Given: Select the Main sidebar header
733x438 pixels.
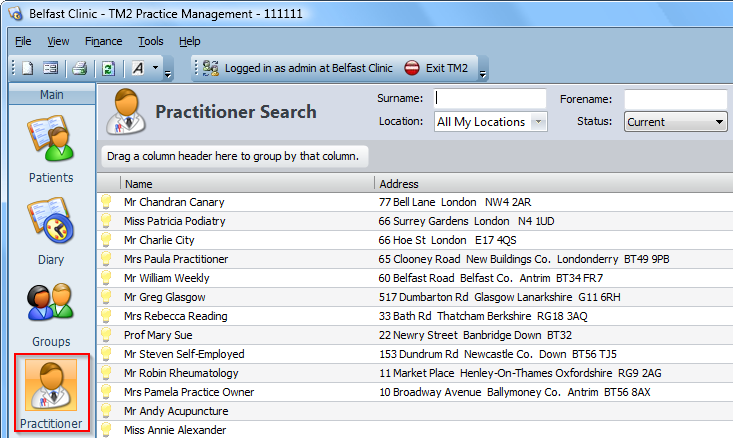Looking at the screenshot, I should tap(51, 94).
